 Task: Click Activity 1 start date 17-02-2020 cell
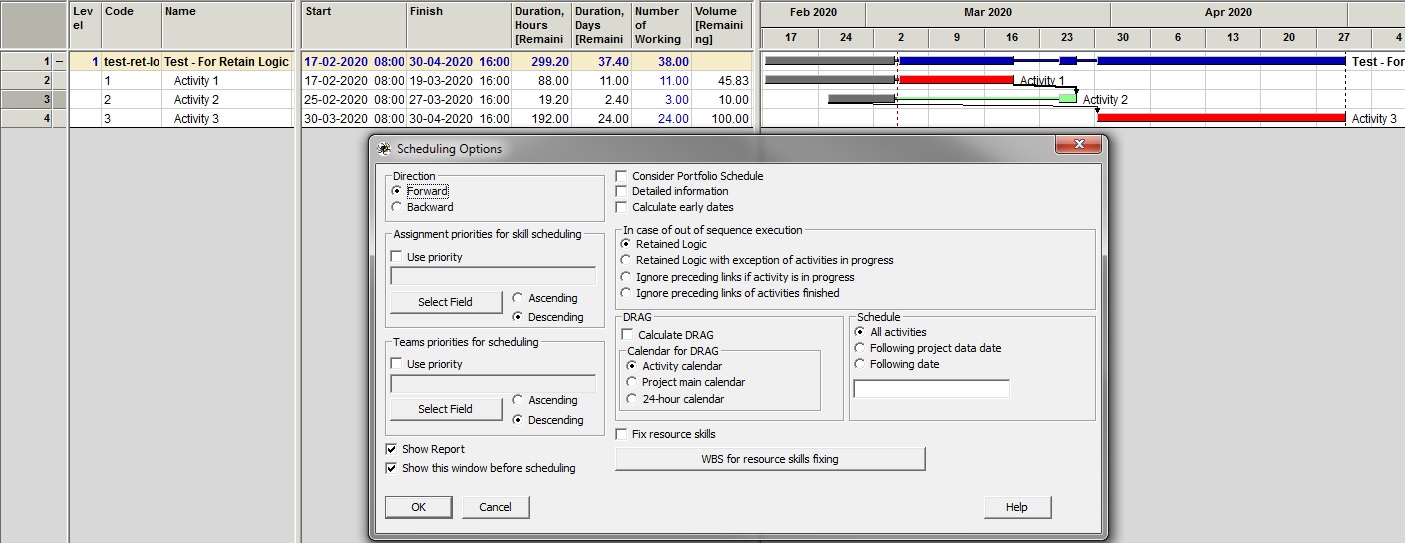pos(354,81)
